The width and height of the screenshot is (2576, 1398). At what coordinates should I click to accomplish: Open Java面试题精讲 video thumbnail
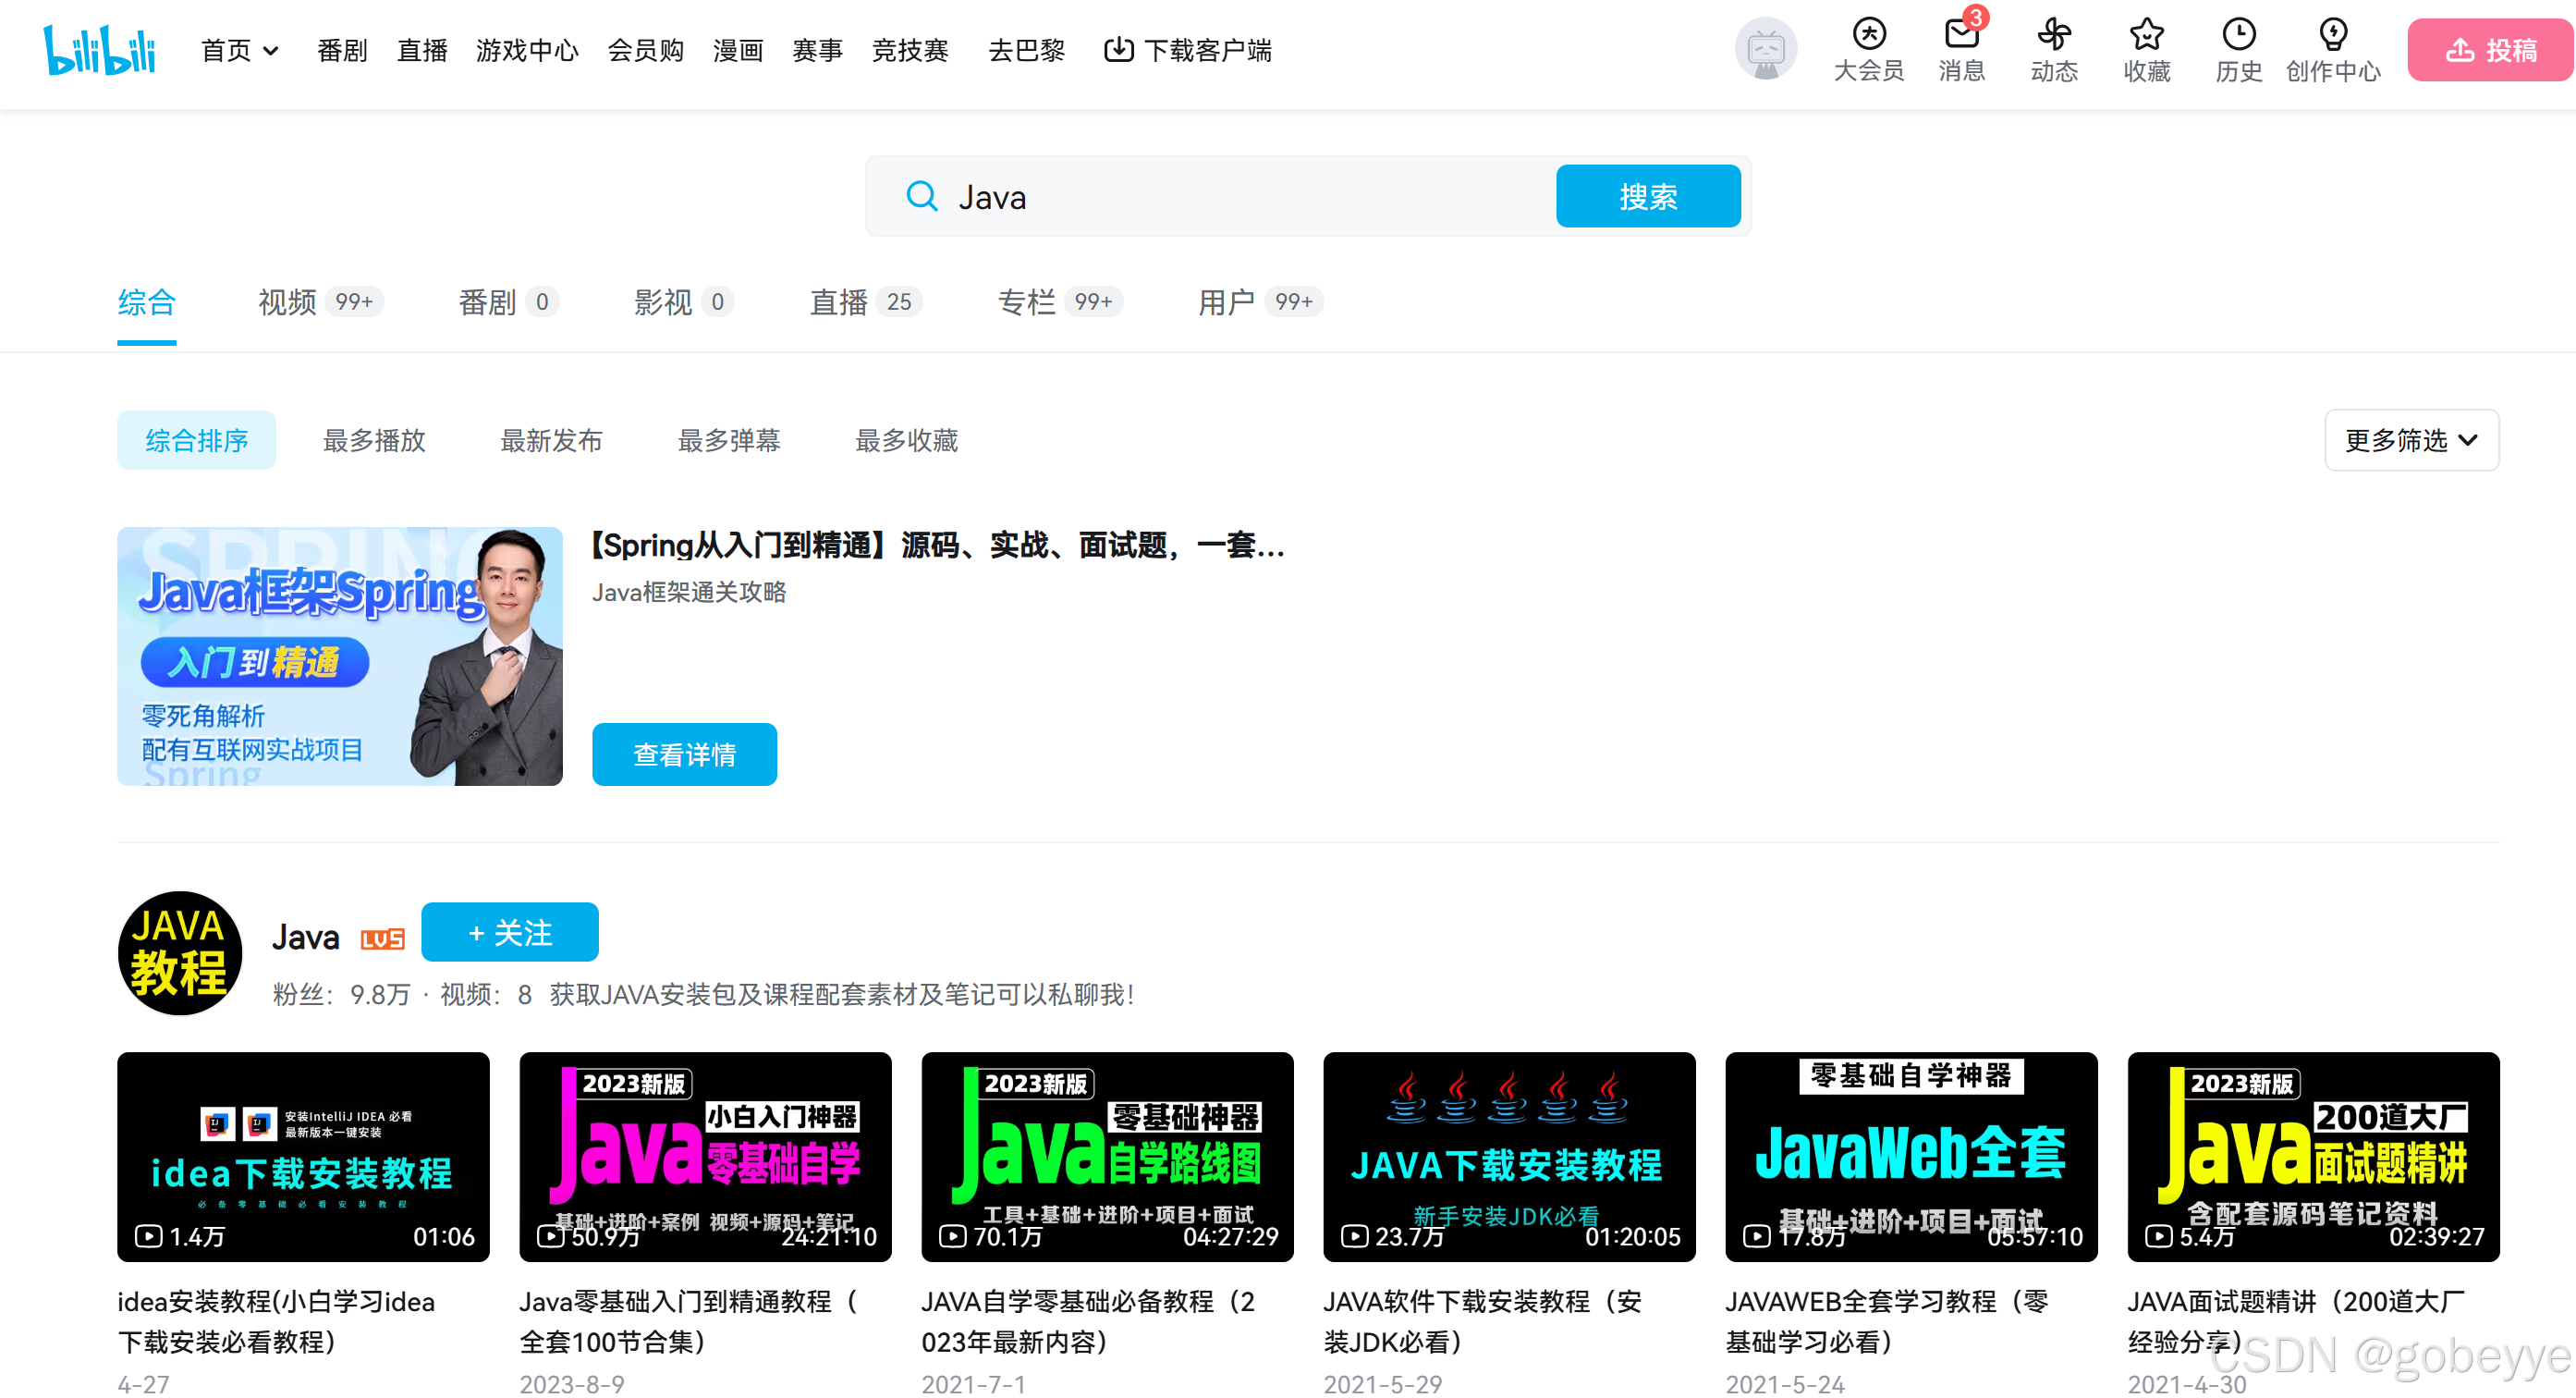pyautogui.click(x=2313, y=1157)
